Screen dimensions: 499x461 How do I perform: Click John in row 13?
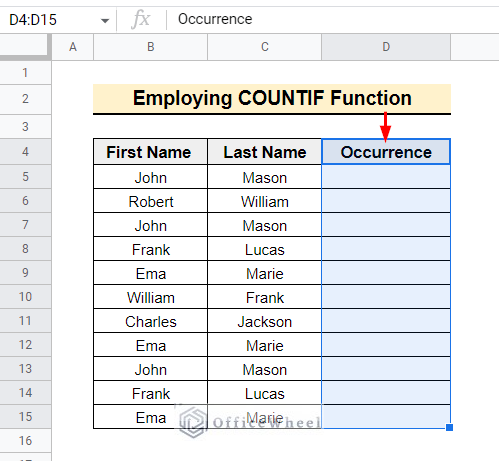coord(150,369)
